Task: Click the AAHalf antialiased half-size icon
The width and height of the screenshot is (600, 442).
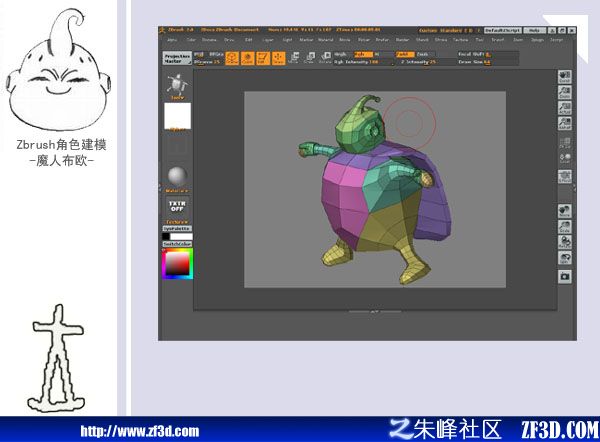Action: [x=564, y=123]
